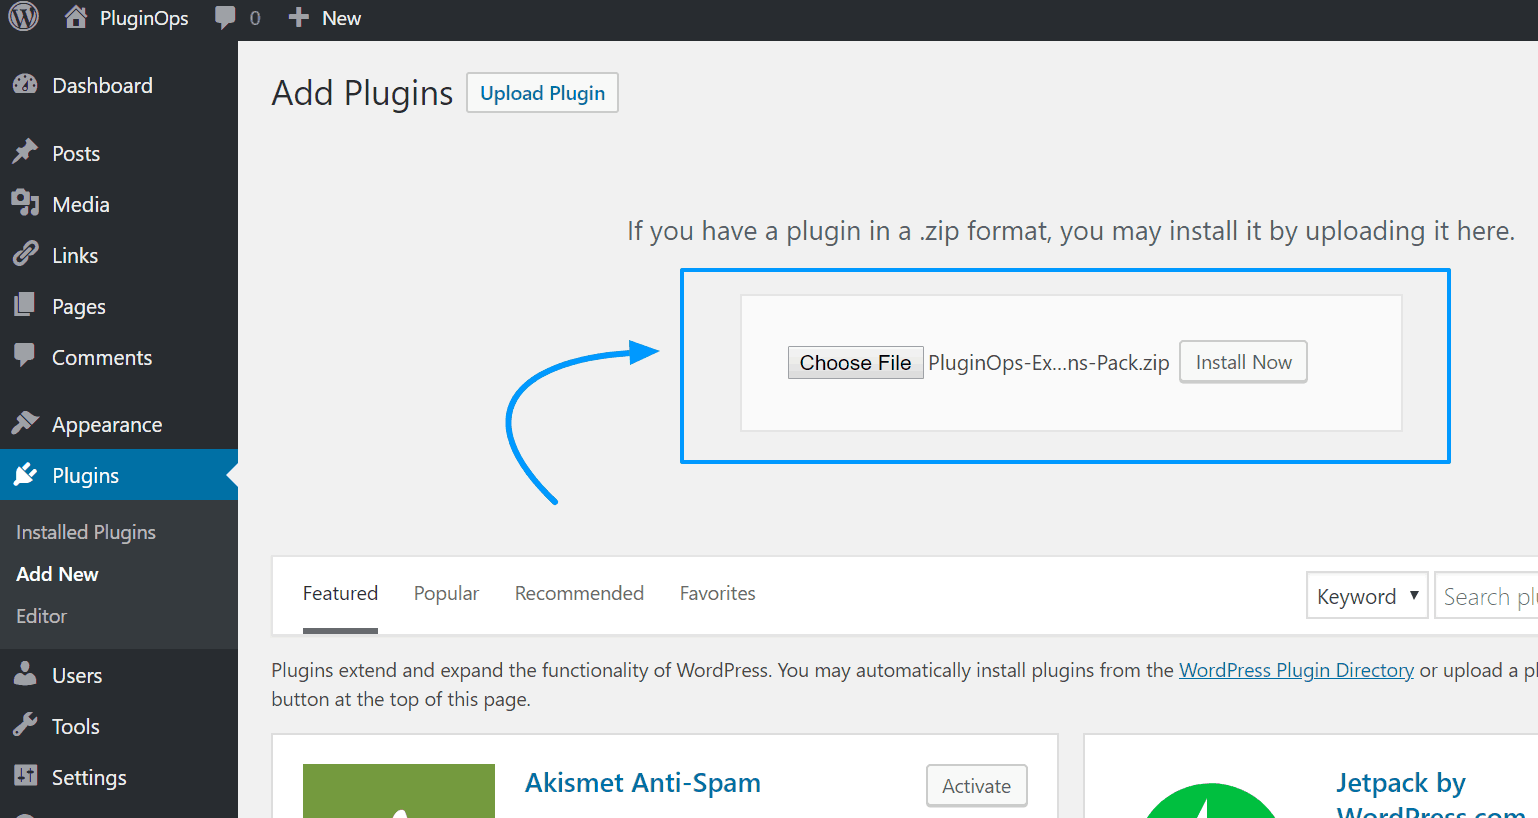Click inside the plugin search field
Screen dimensions: 1538x818
pos(1490,595)
